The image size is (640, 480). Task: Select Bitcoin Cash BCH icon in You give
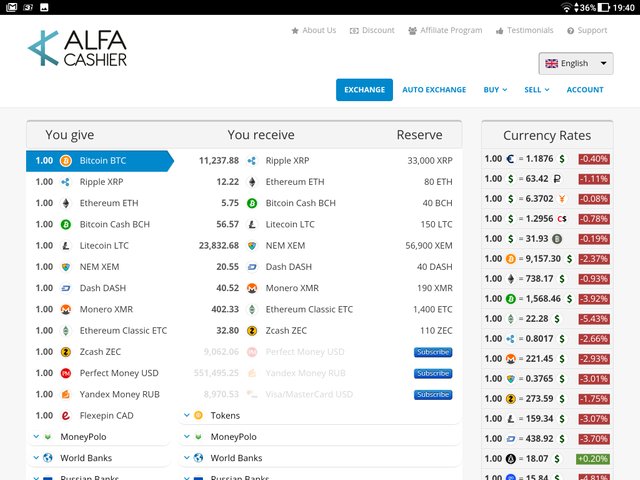[x=66, y=224]
